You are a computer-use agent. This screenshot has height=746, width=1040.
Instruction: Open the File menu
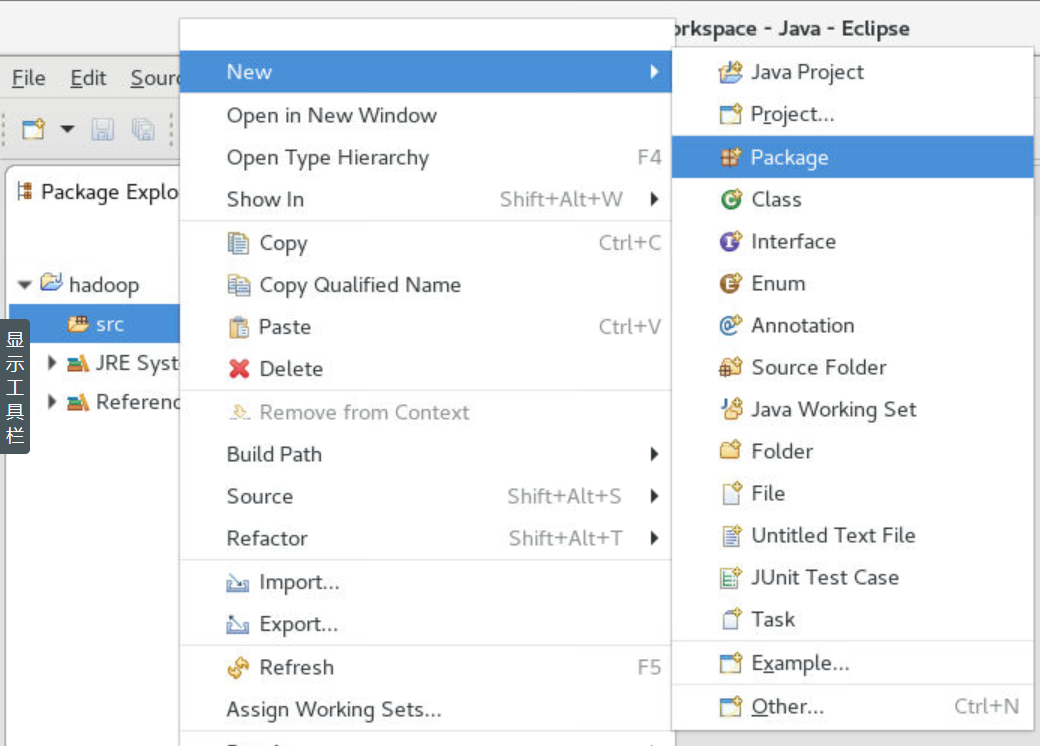point(28,78)
